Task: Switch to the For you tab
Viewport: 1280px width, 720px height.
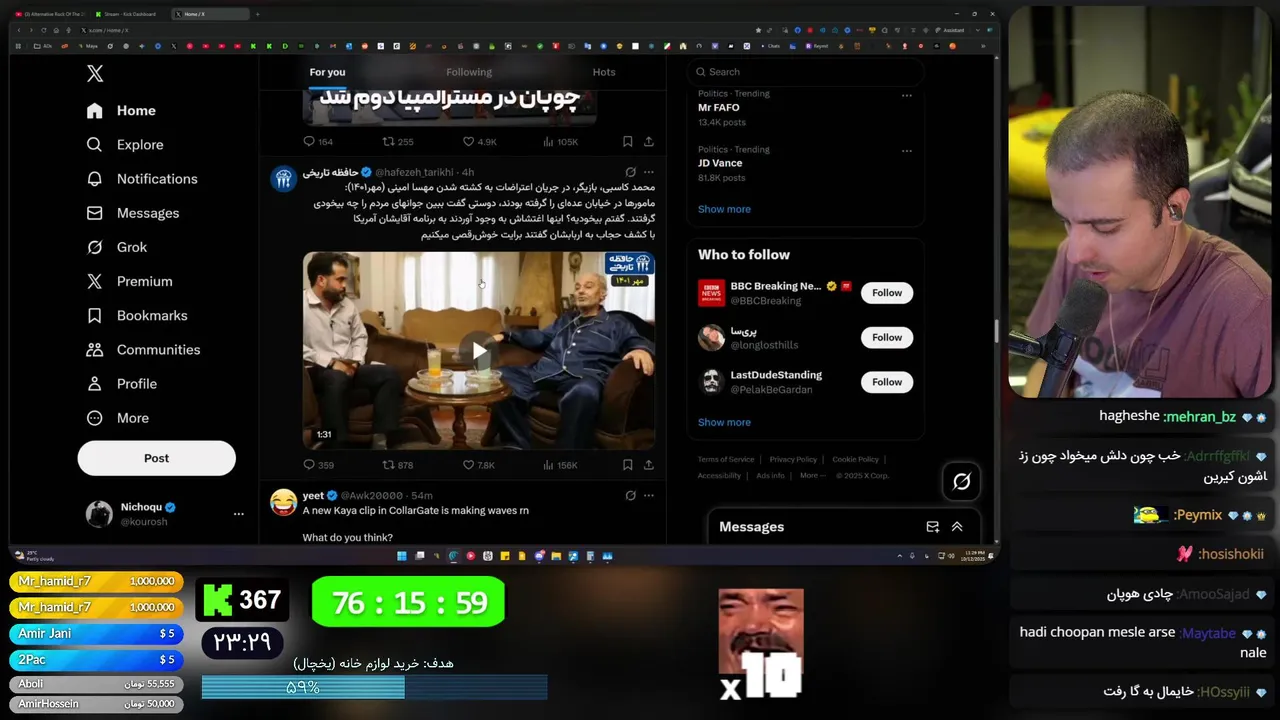Action: pos(327,72)
